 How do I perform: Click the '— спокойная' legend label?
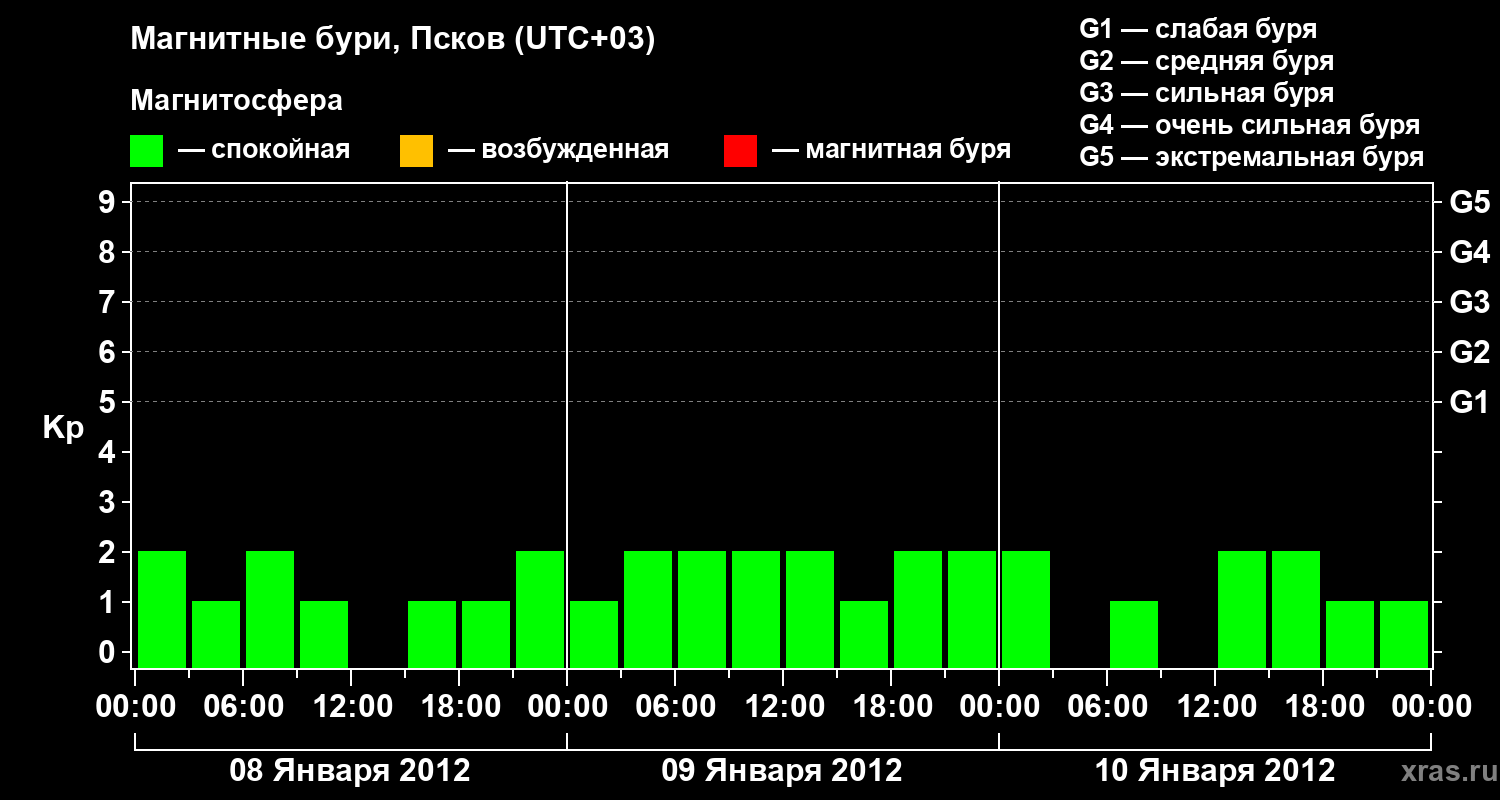tap(264, 151)
